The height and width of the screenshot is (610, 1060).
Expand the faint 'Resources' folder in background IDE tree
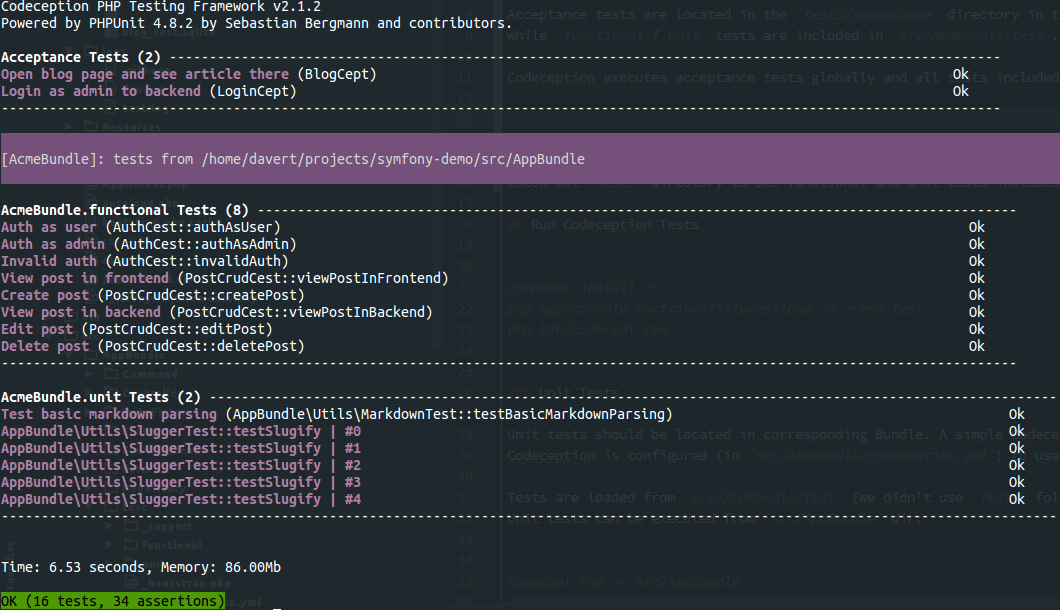(69, 126)
